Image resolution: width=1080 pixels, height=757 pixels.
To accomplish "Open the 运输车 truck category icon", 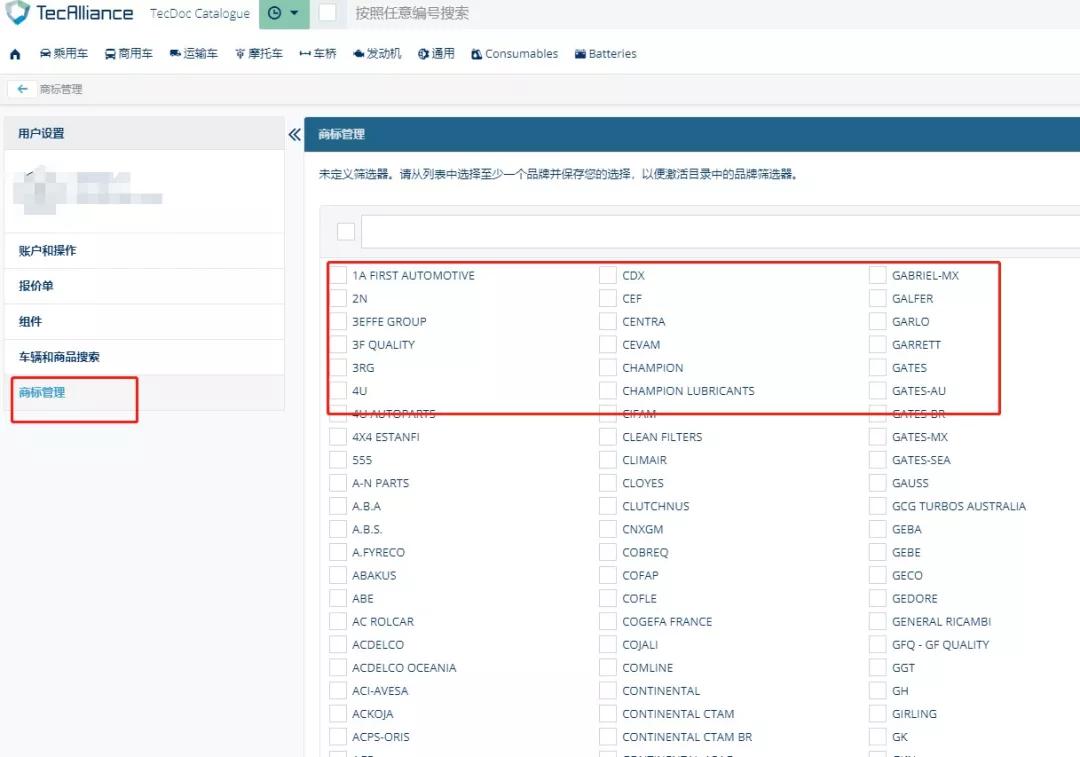I will 193,53.
